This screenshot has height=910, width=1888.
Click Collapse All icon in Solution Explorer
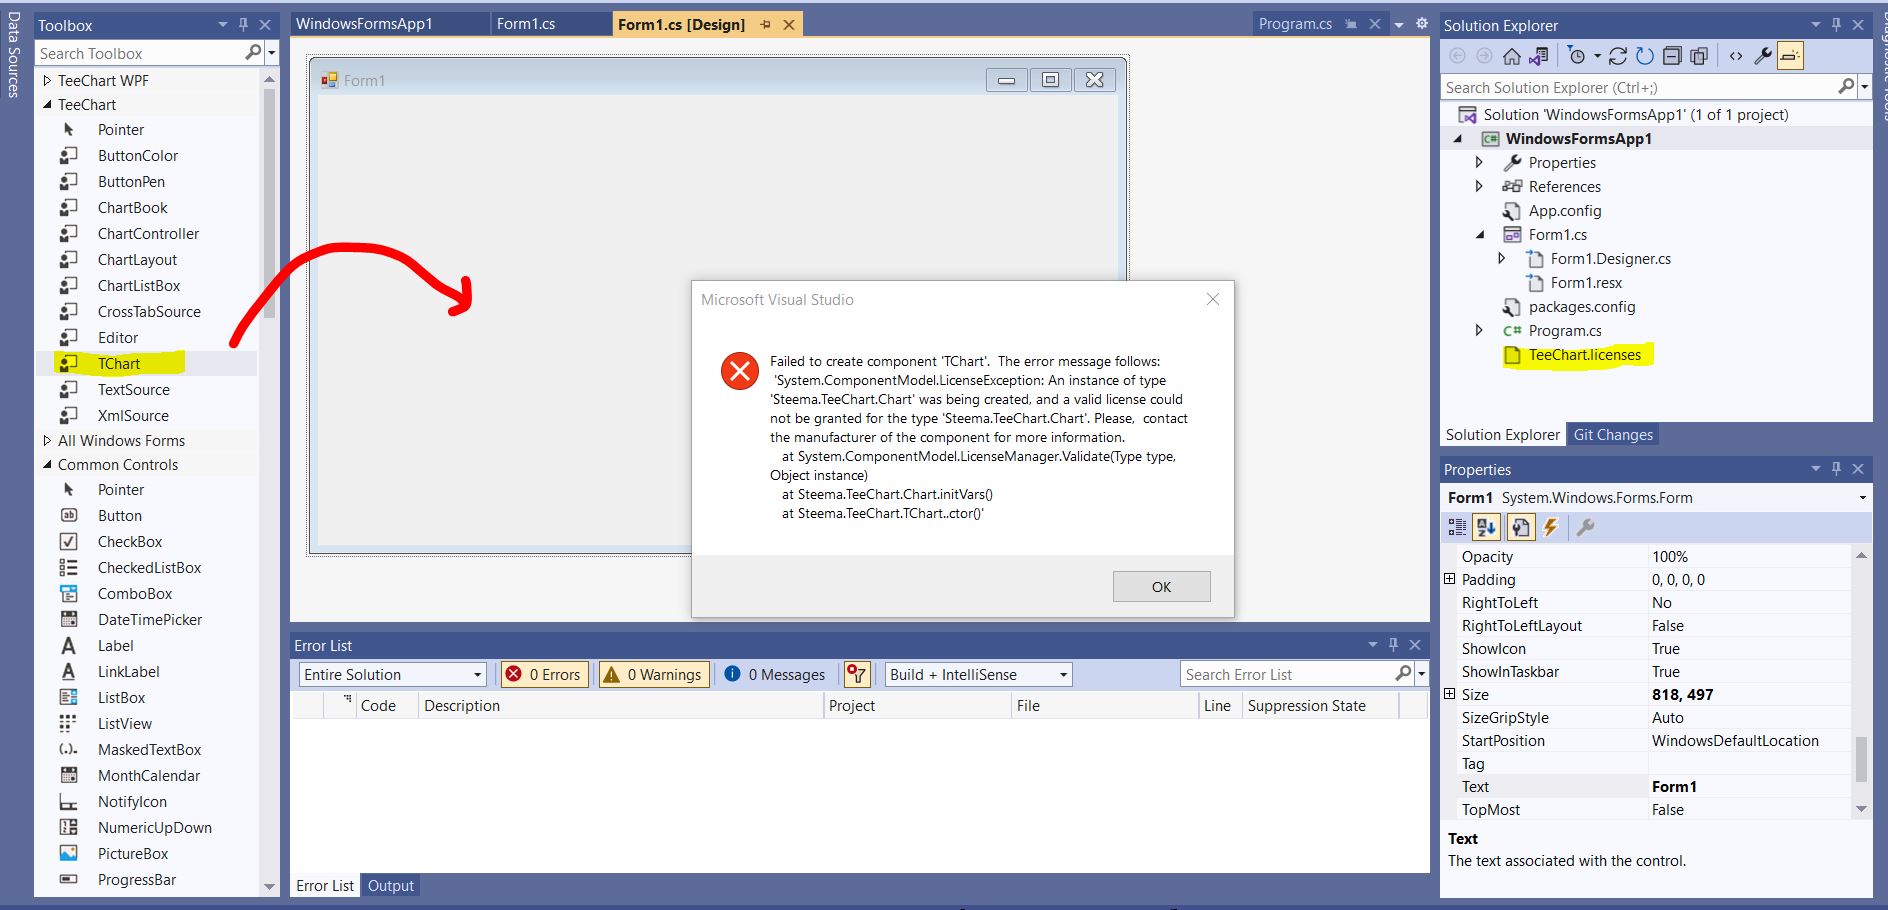1672,56
